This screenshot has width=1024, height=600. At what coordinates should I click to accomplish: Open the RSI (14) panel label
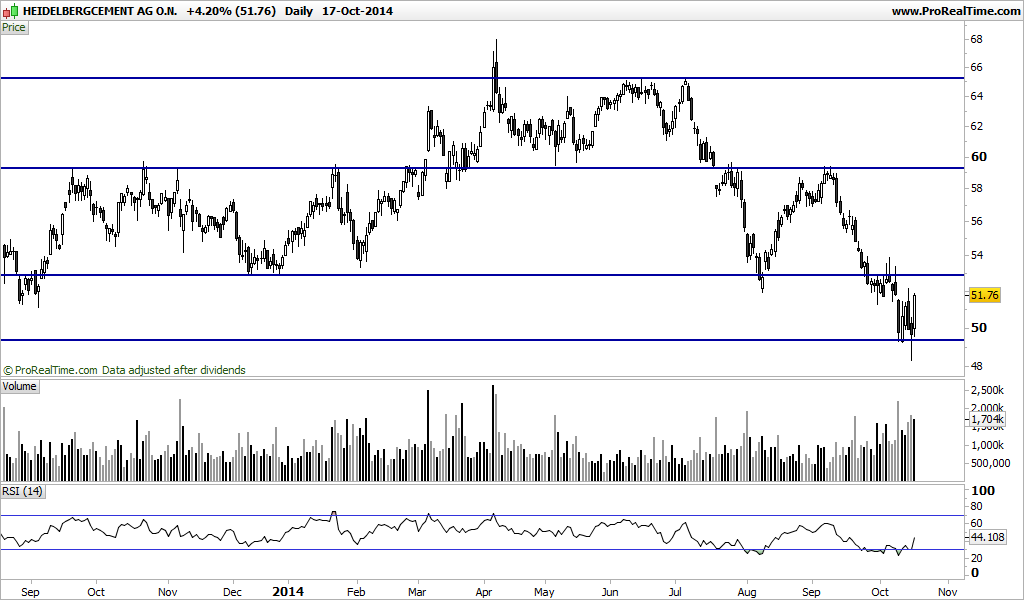pyautogui.click(x=22, y=491)
